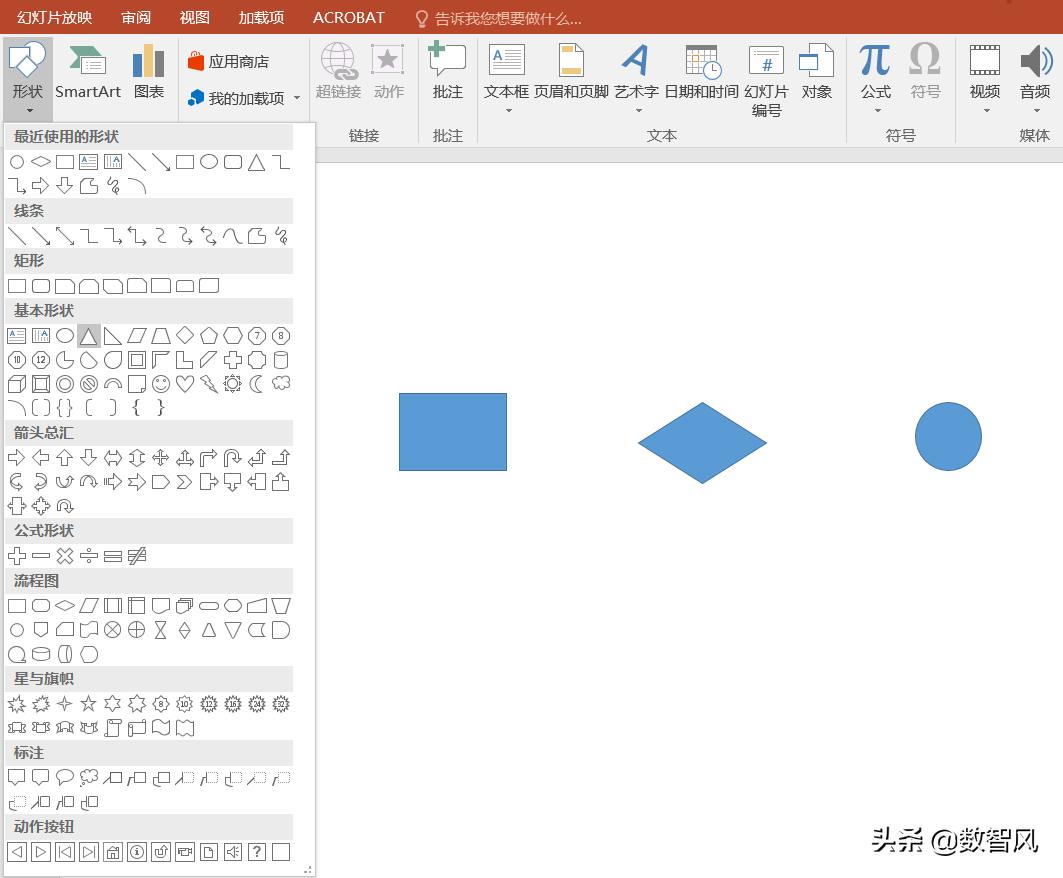Viewport: 1063px width, 878px height.
Task: Open the 视图 ribbon tab
Action: [x=194, y=17]
